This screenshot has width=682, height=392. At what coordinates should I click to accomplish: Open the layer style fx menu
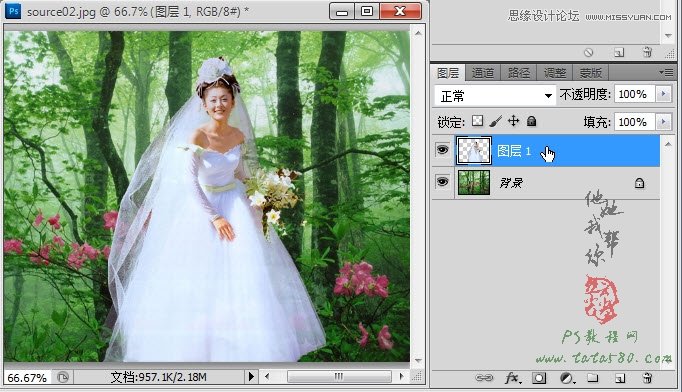[x=513, y=378]
